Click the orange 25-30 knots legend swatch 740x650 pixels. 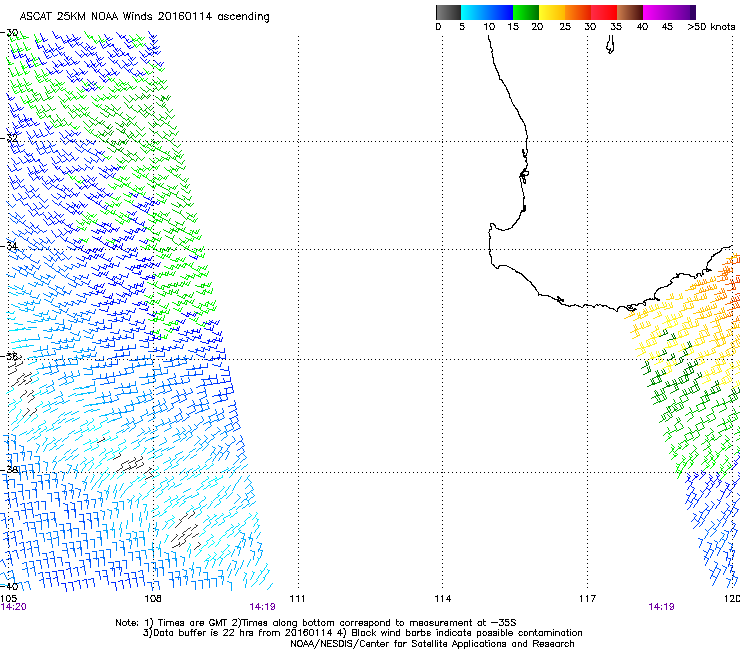578,12
